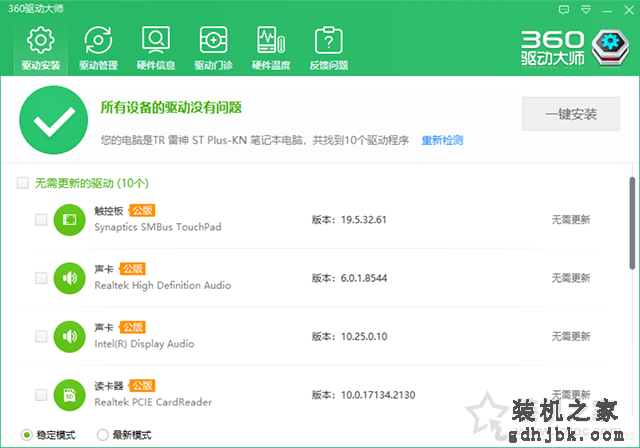
Task: Click the 重新检测 link
Action: (442, 141)
